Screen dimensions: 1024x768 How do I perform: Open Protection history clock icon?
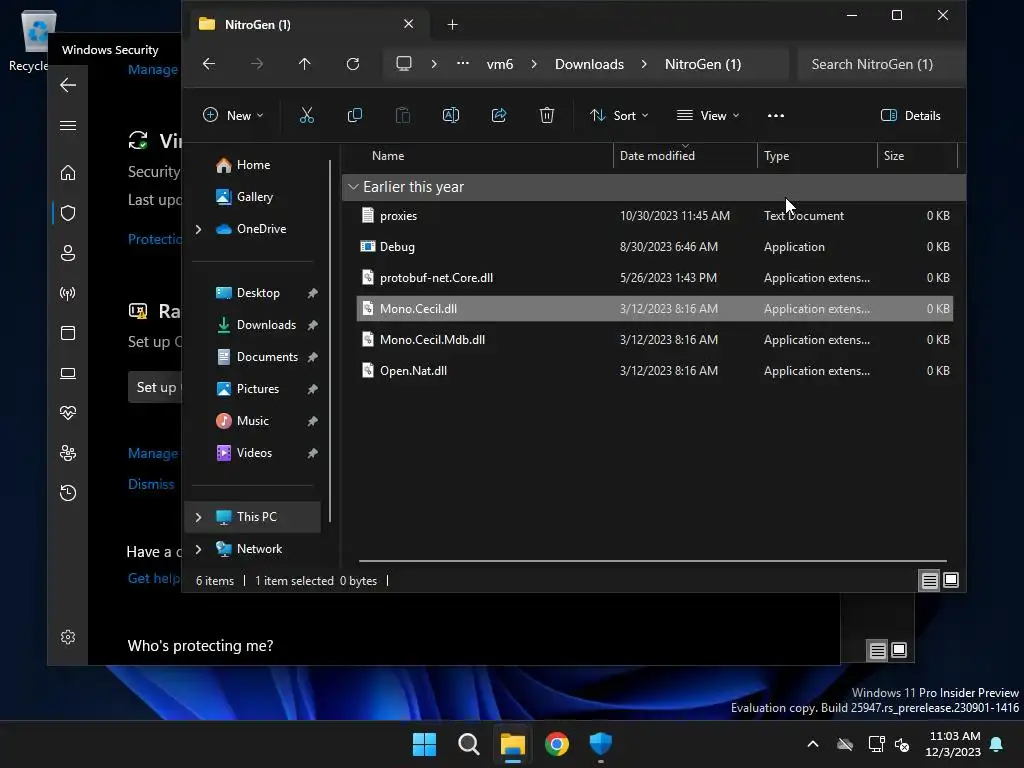coord(68,492)
